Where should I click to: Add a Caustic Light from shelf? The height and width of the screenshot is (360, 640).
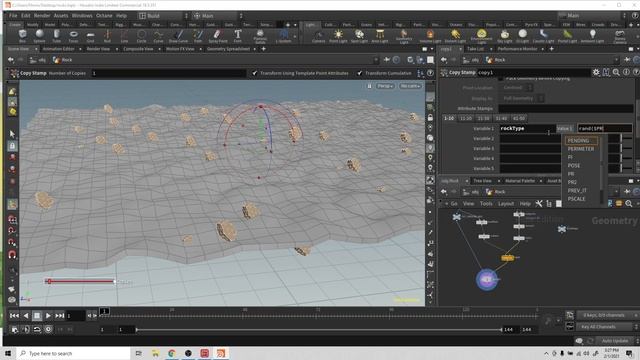click(543, 36)
